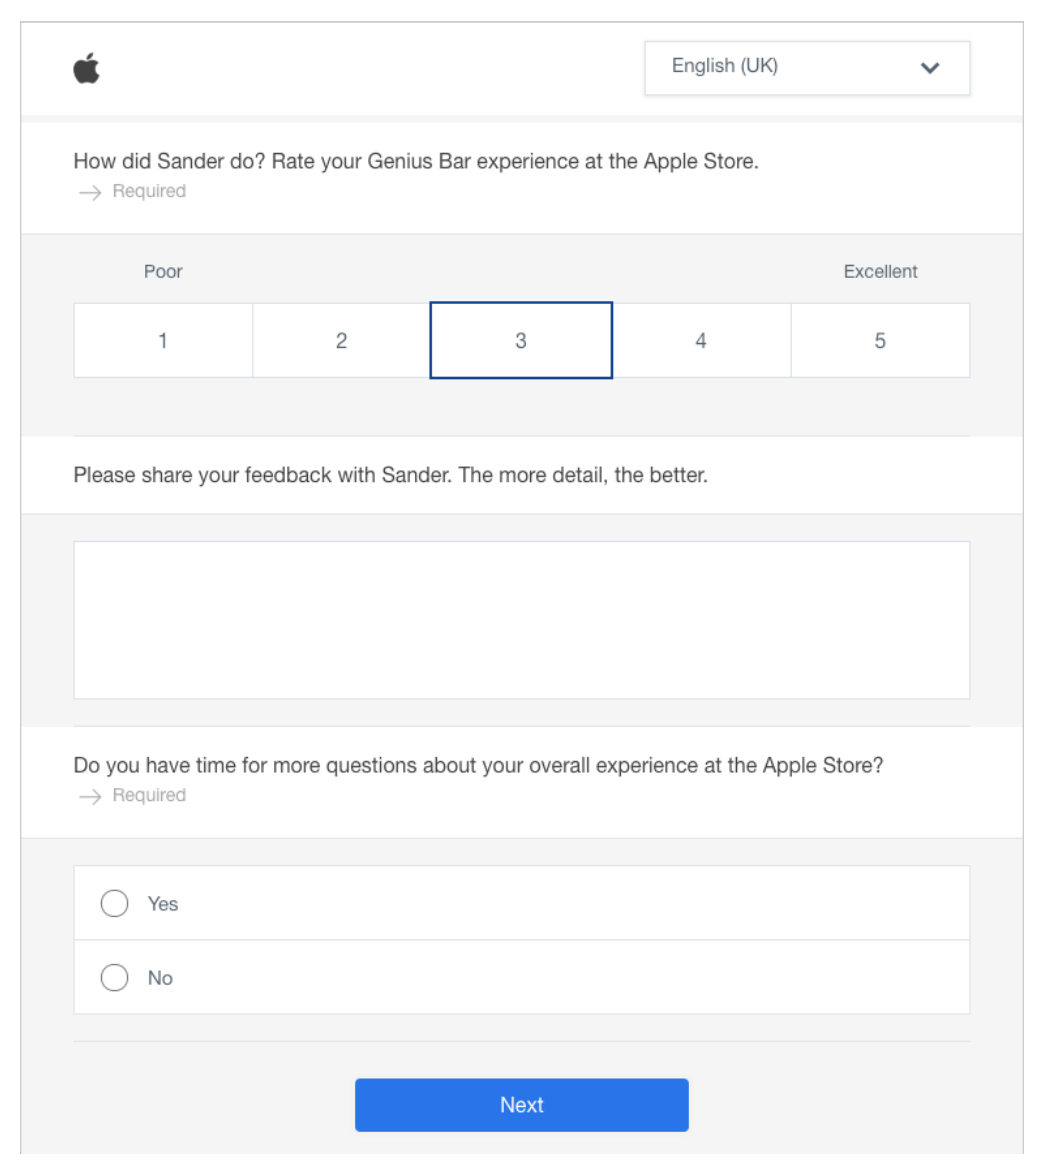1050x1176 pixels.
Task: Click the Poor label above the scale
Action: (x=163, y=272)
